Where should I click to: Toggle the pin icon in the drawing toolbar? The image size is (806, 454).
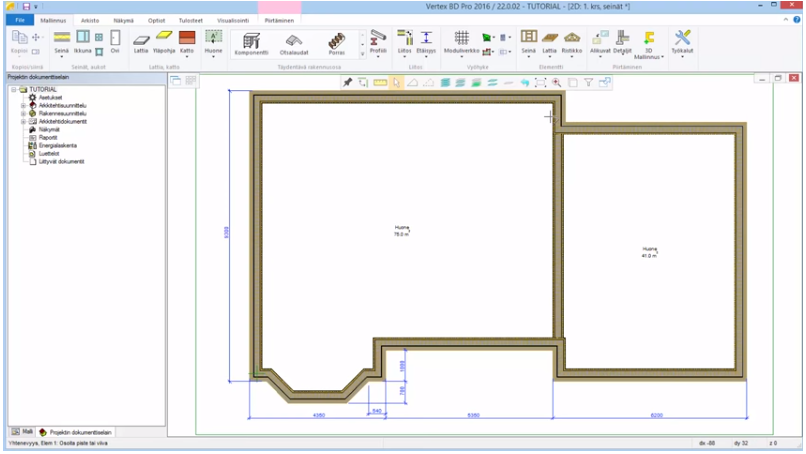coord(347,83)
